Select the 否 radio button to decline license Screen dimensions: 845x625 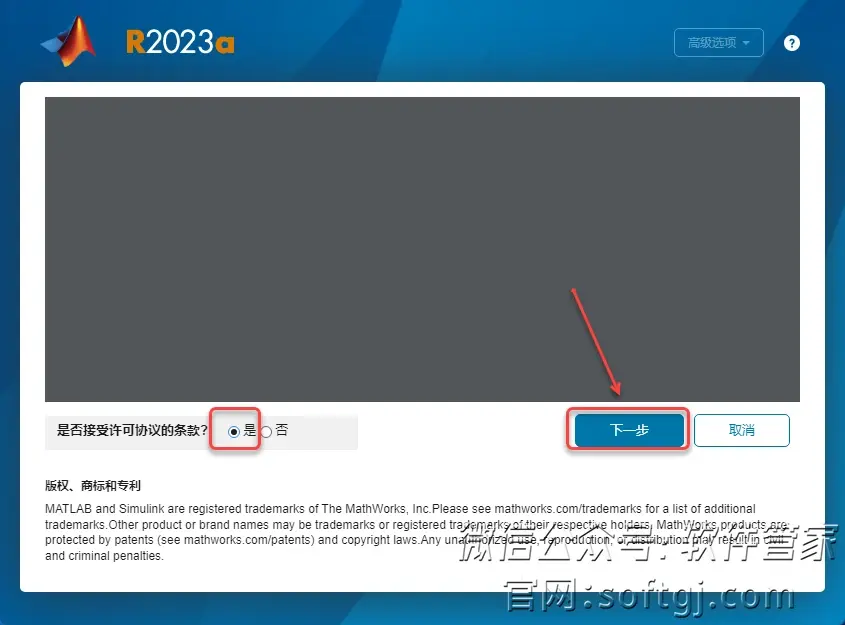point(266,432)
